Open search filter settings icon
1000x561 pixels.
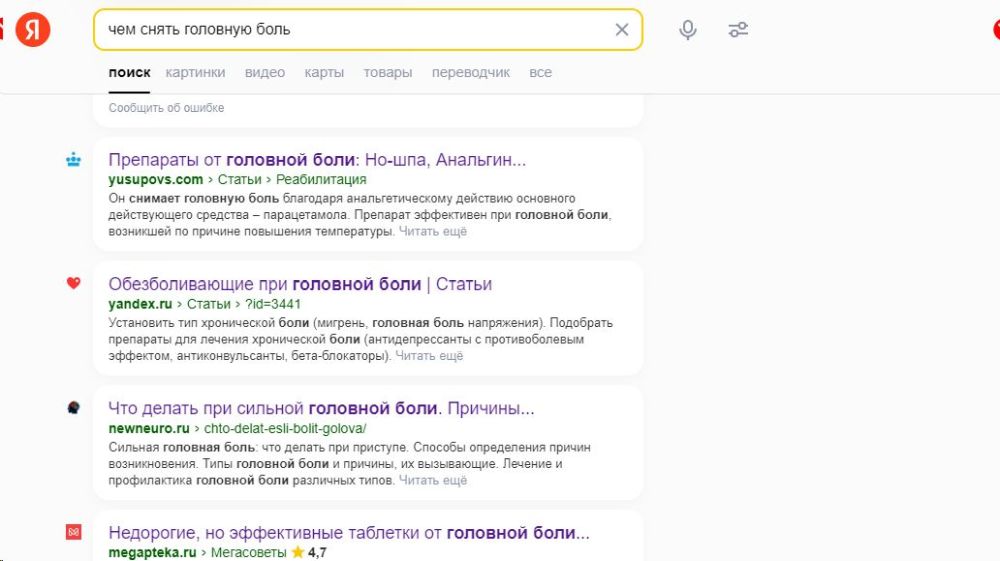coord(738,30)
